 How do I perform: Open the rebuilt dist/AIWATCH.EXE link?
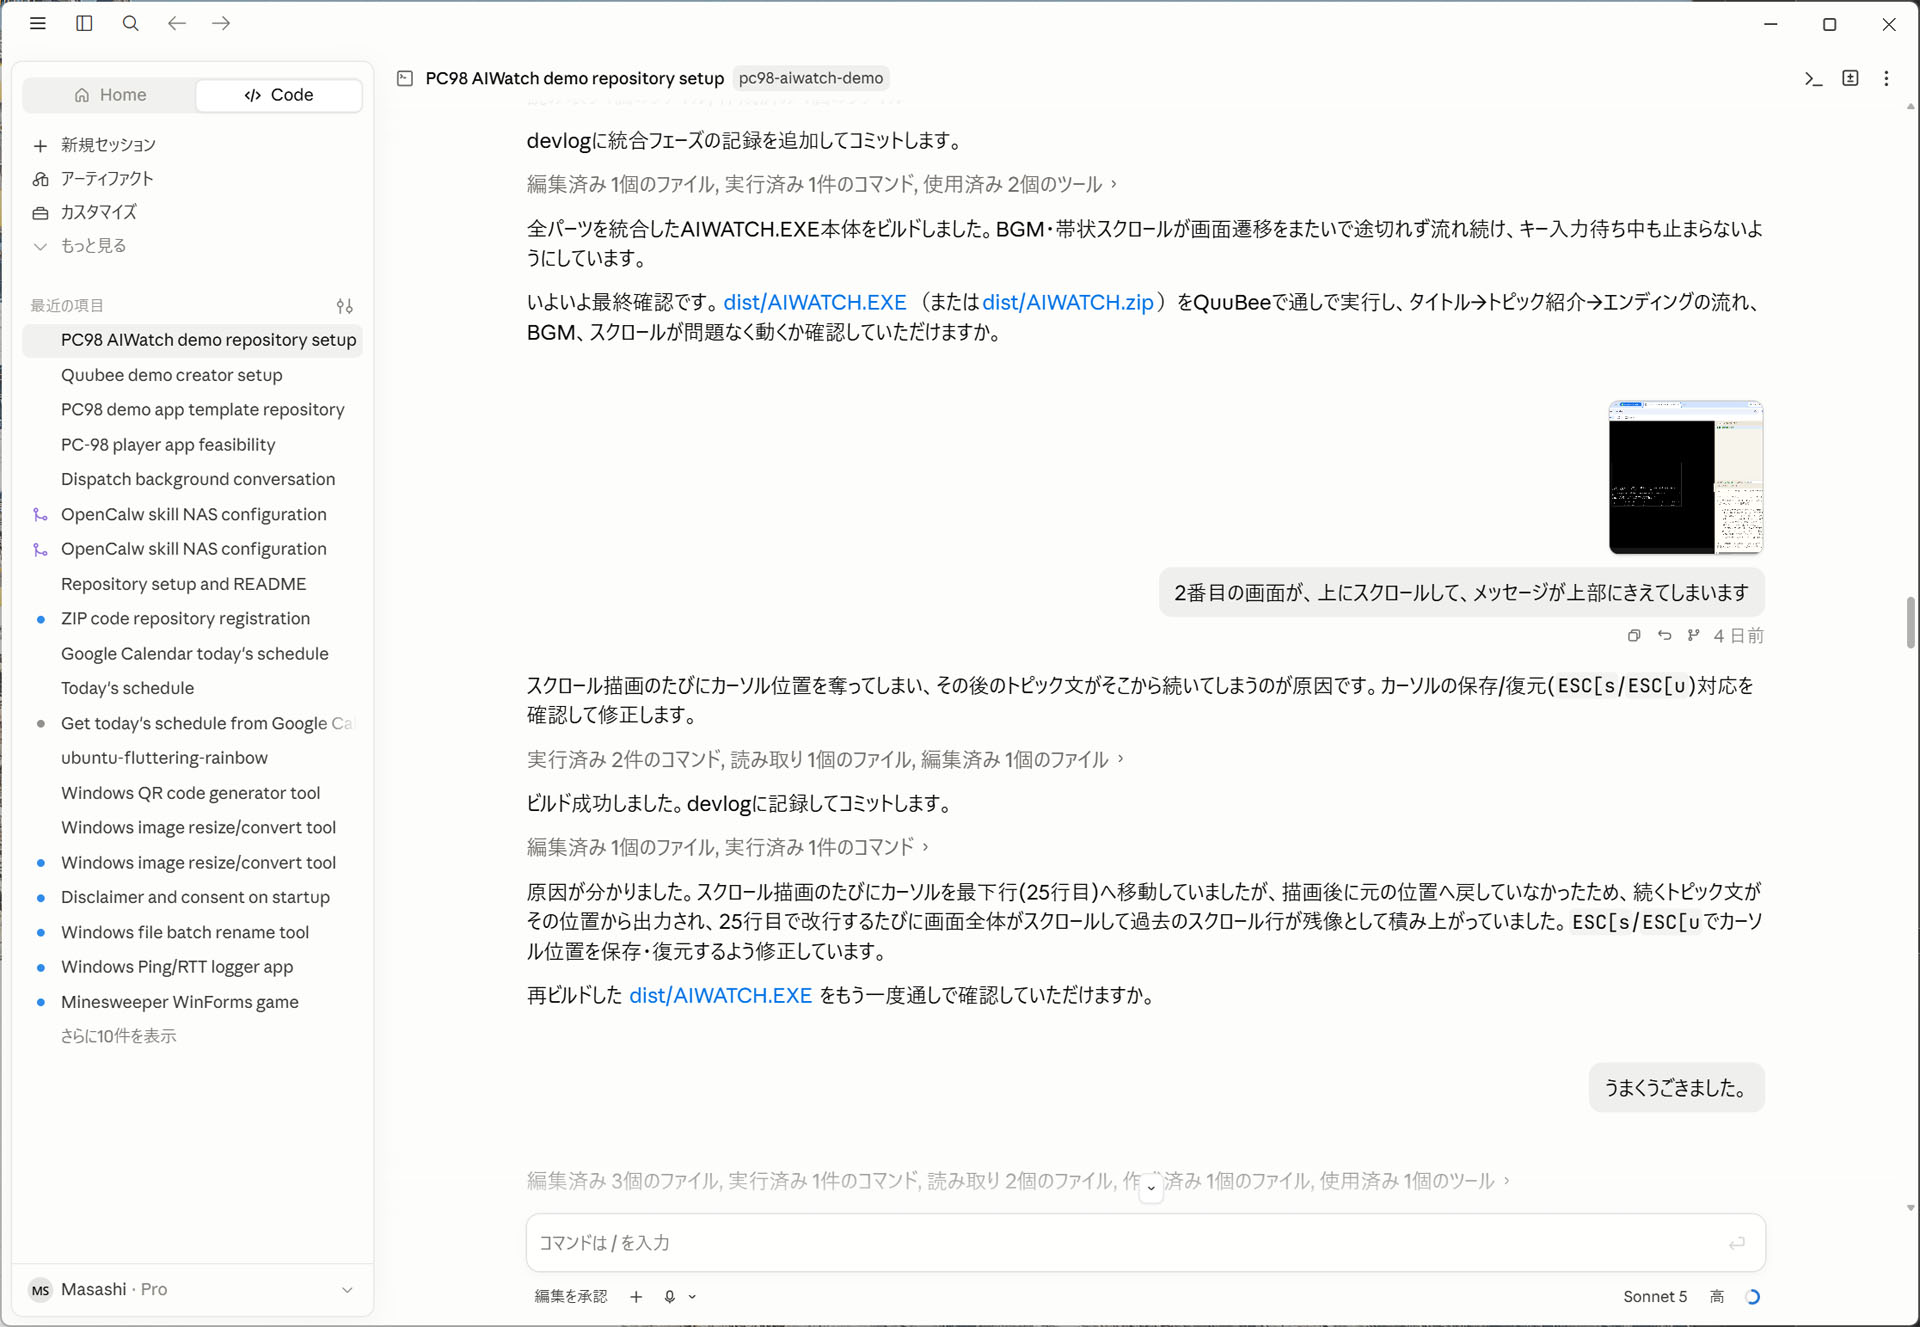pos(720,996)
